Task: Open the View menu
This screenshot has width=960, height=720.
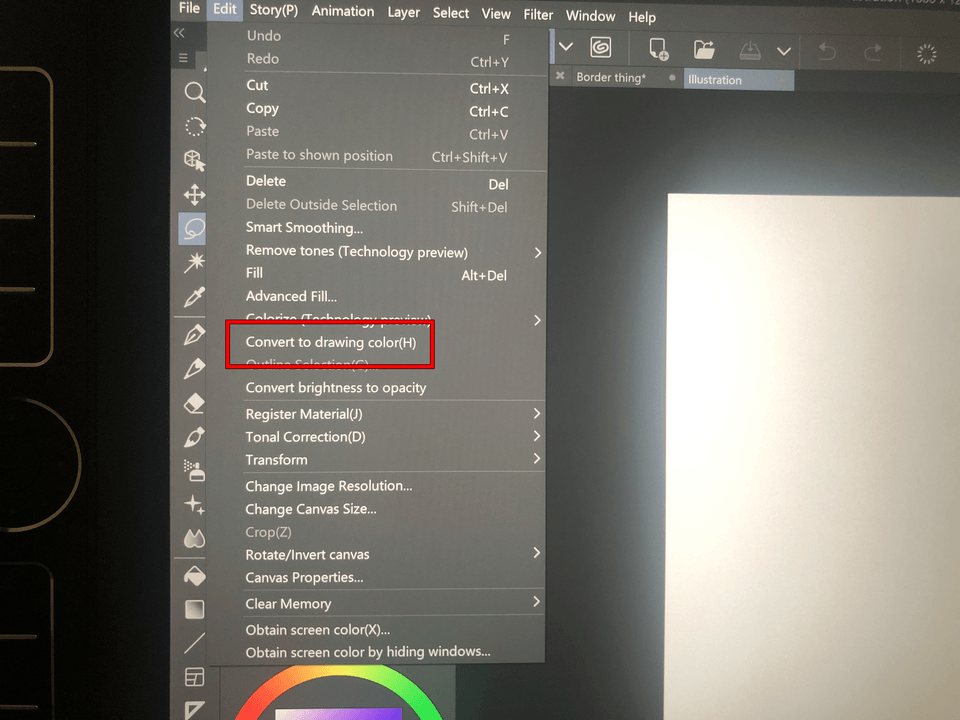Action: pos(495,14)
